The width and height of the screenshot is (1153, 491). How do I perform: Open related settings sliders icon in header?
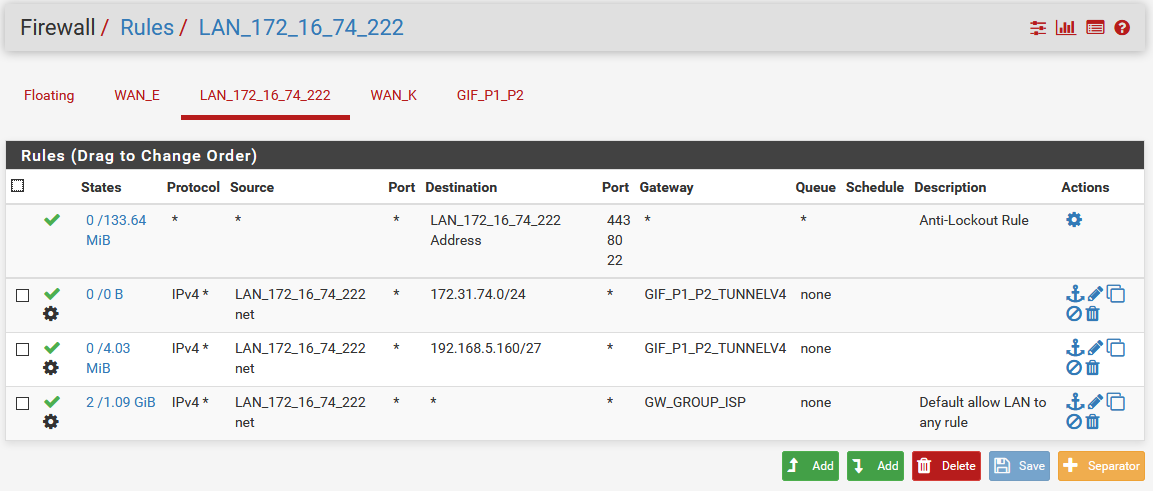pyautogui.click(x=1038, y=28)
